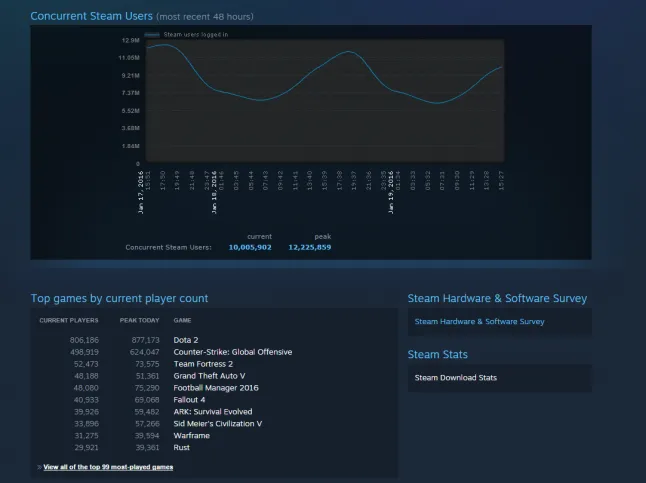Select Sid Meier's Civilization V entry
The width and height of the screenshot is (646, 483).
[218, 424]
